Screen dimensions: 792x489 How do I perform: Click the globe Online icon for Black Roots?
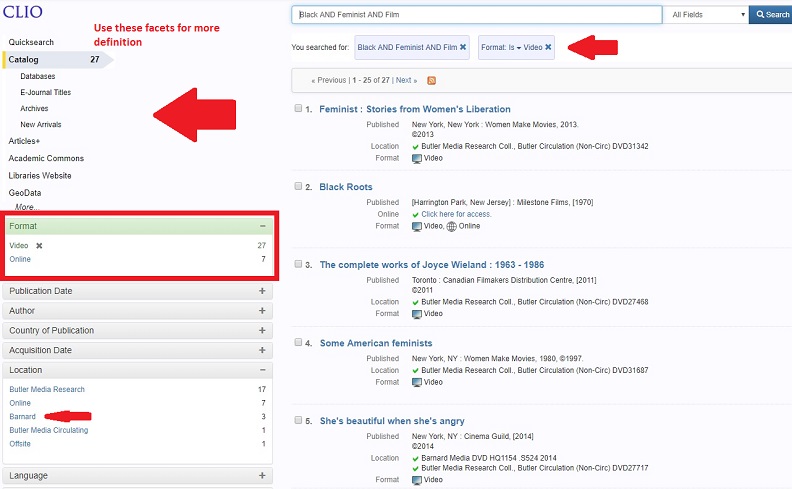click(x=452, y=226)
